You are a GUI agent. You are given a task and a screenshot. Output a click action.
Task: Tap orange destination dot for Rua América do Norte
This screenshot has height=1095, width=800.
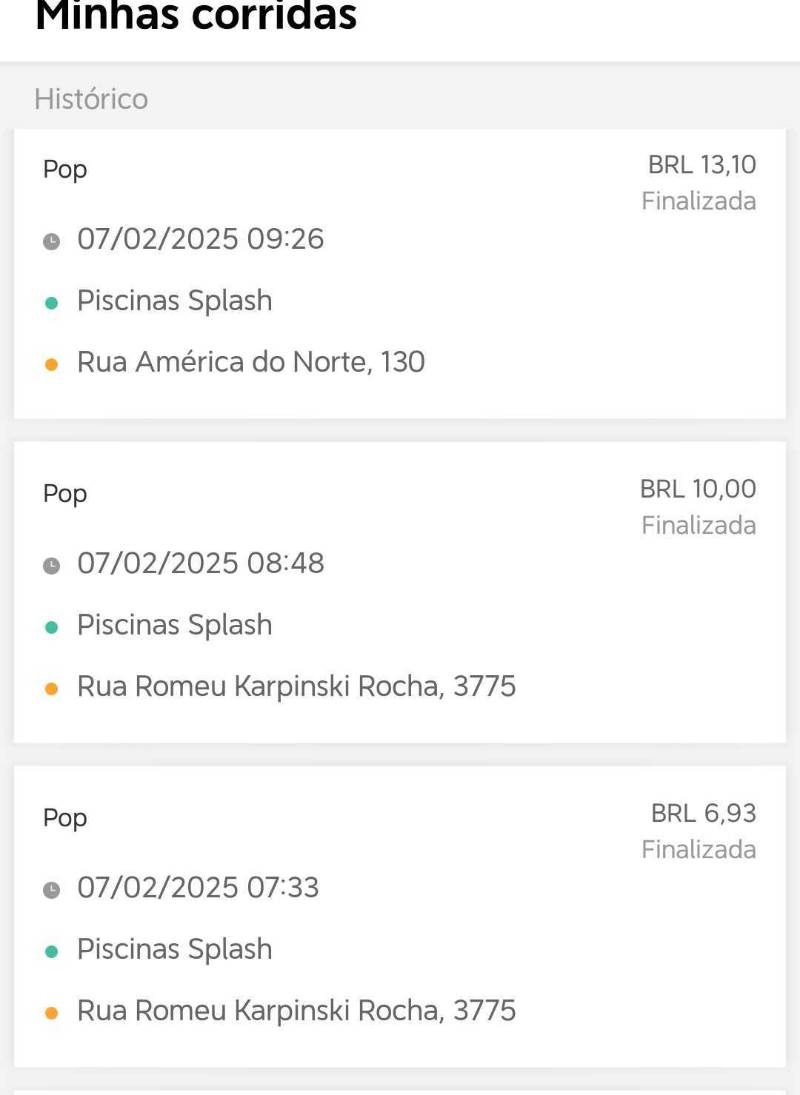(x=51, y=364)
